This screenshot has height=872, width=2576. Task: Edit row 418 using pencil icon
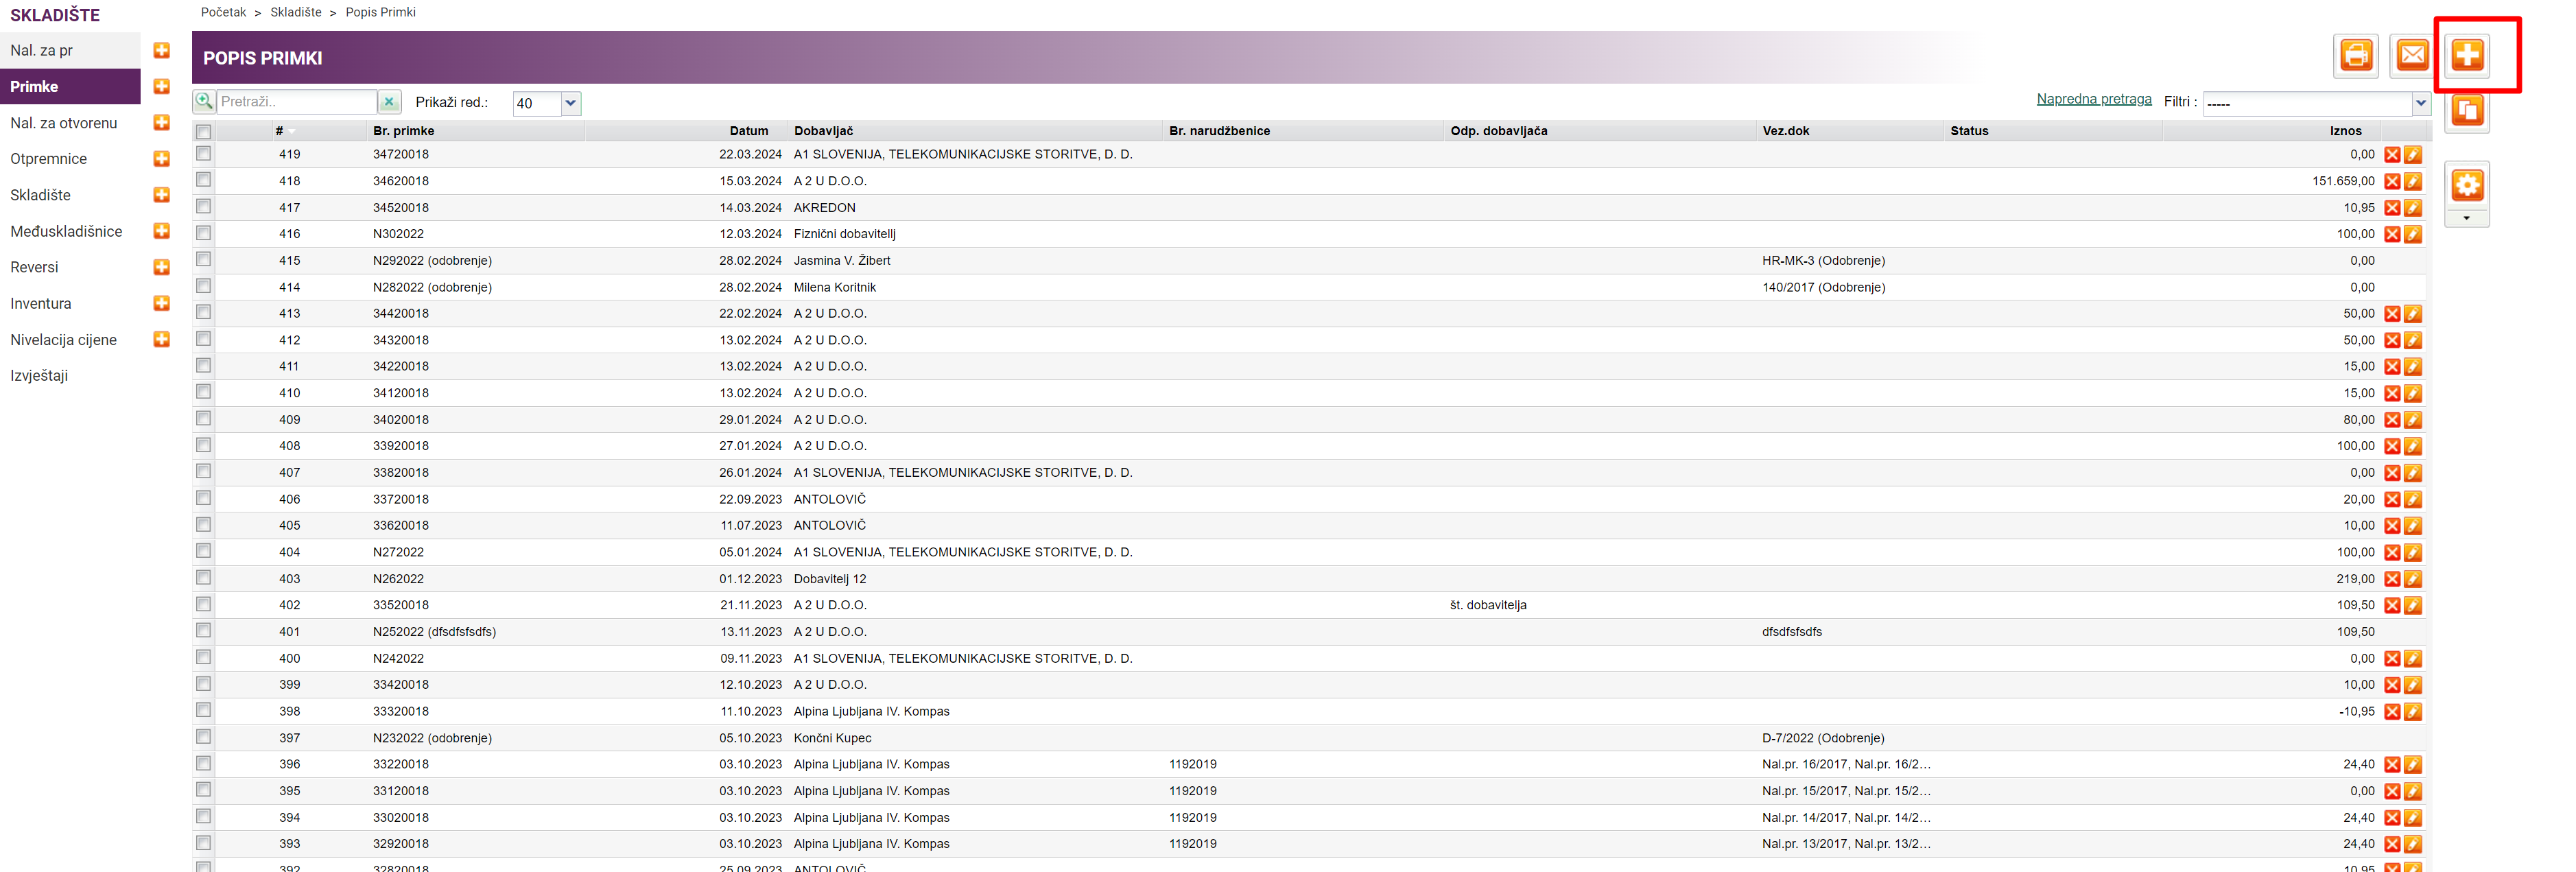point(2413,182)
